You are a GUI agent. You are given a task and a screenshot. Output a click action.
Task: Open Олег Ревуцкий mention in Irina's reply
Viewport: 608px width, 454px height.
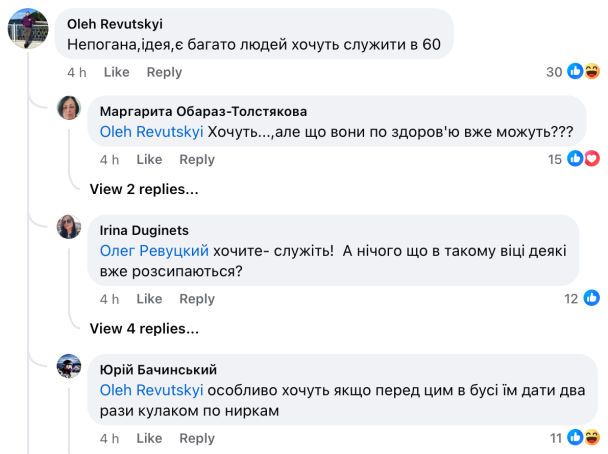point(156,251)
